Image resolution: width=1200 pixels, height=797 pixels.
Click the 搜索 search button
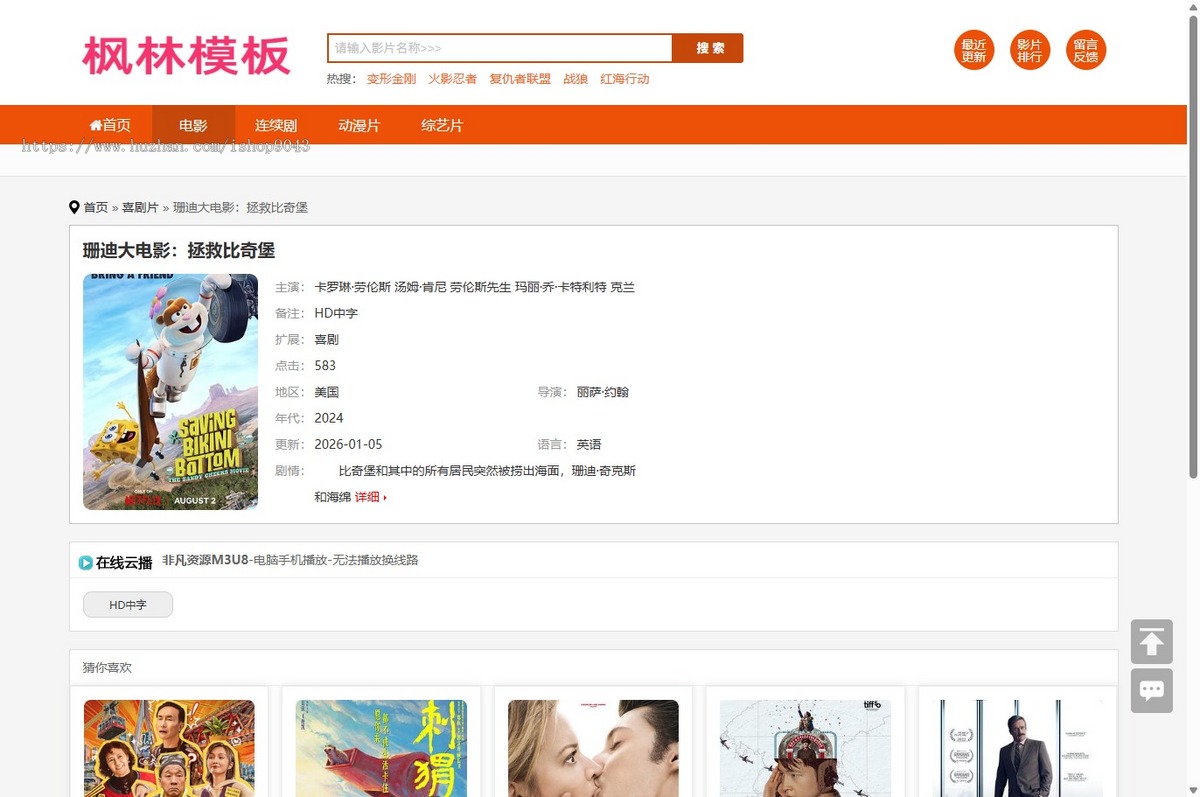pyautogui.click(x=708, y=48)
